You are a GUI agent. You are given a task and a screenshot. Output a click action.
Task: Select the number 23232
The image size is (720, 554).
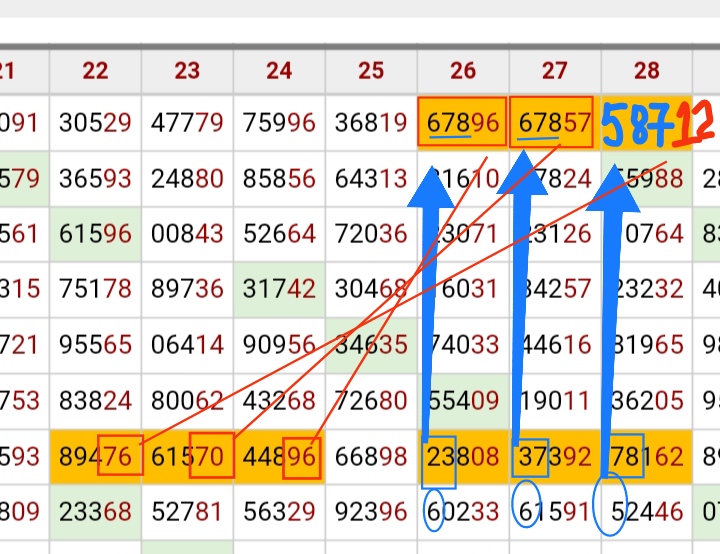(x=647, y=289)
